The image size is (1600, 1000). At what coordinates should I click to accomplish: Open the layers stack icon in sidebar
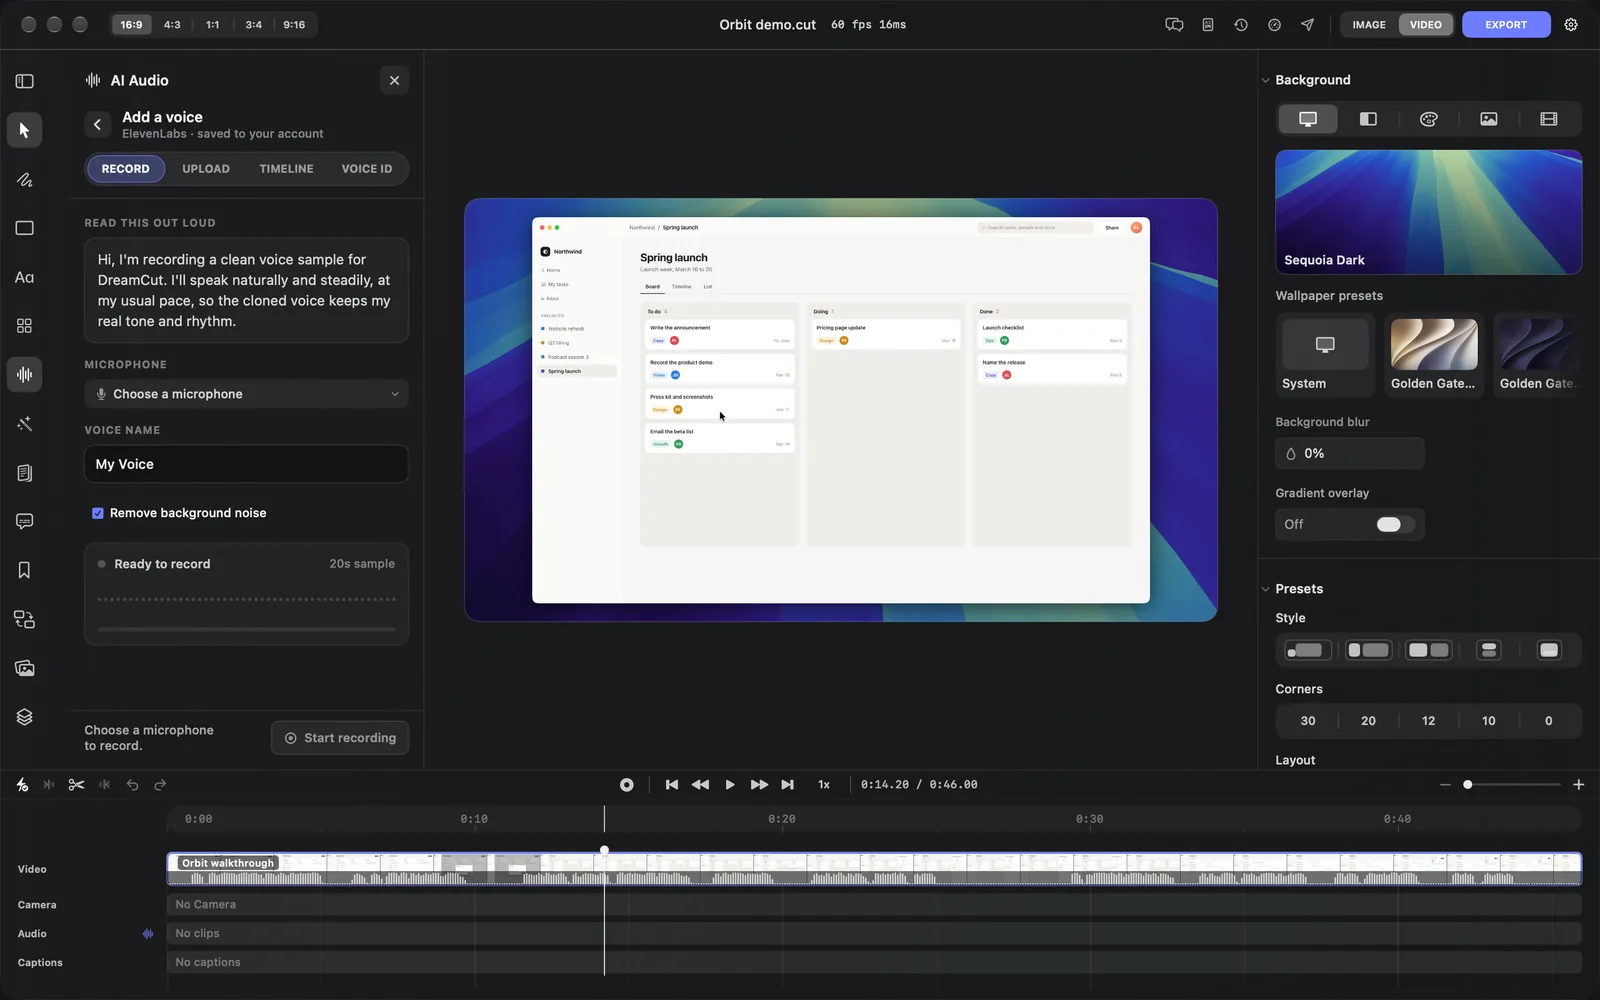point(24,717)
